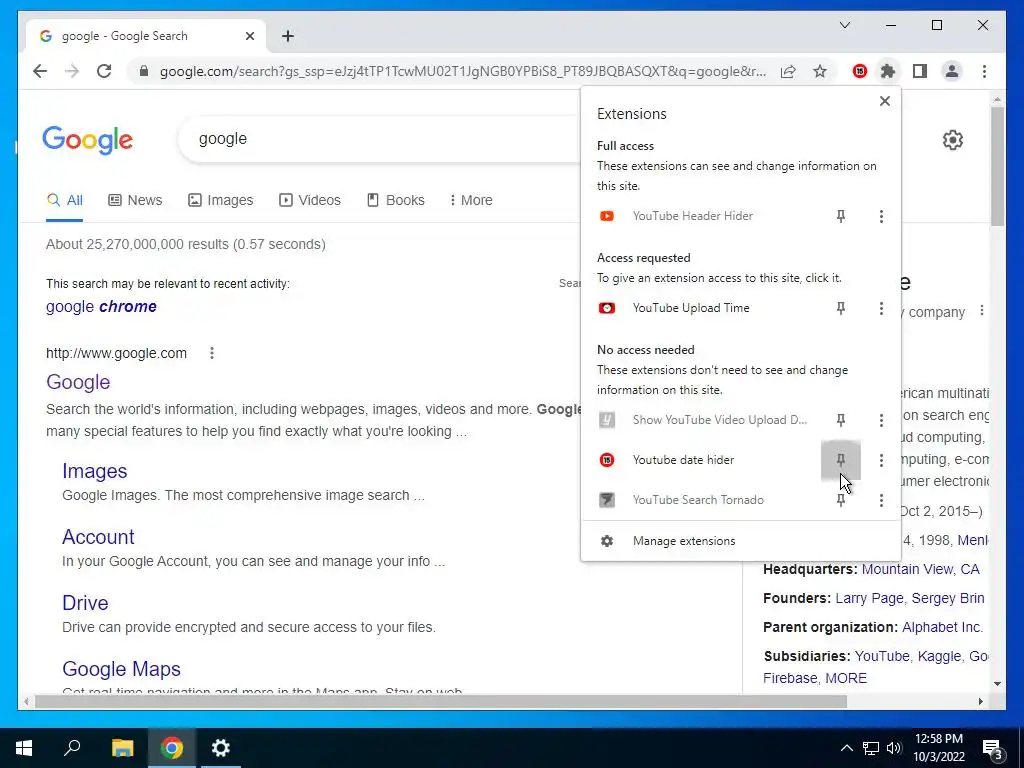Open the tab search chevron

[x=844, y=25]
